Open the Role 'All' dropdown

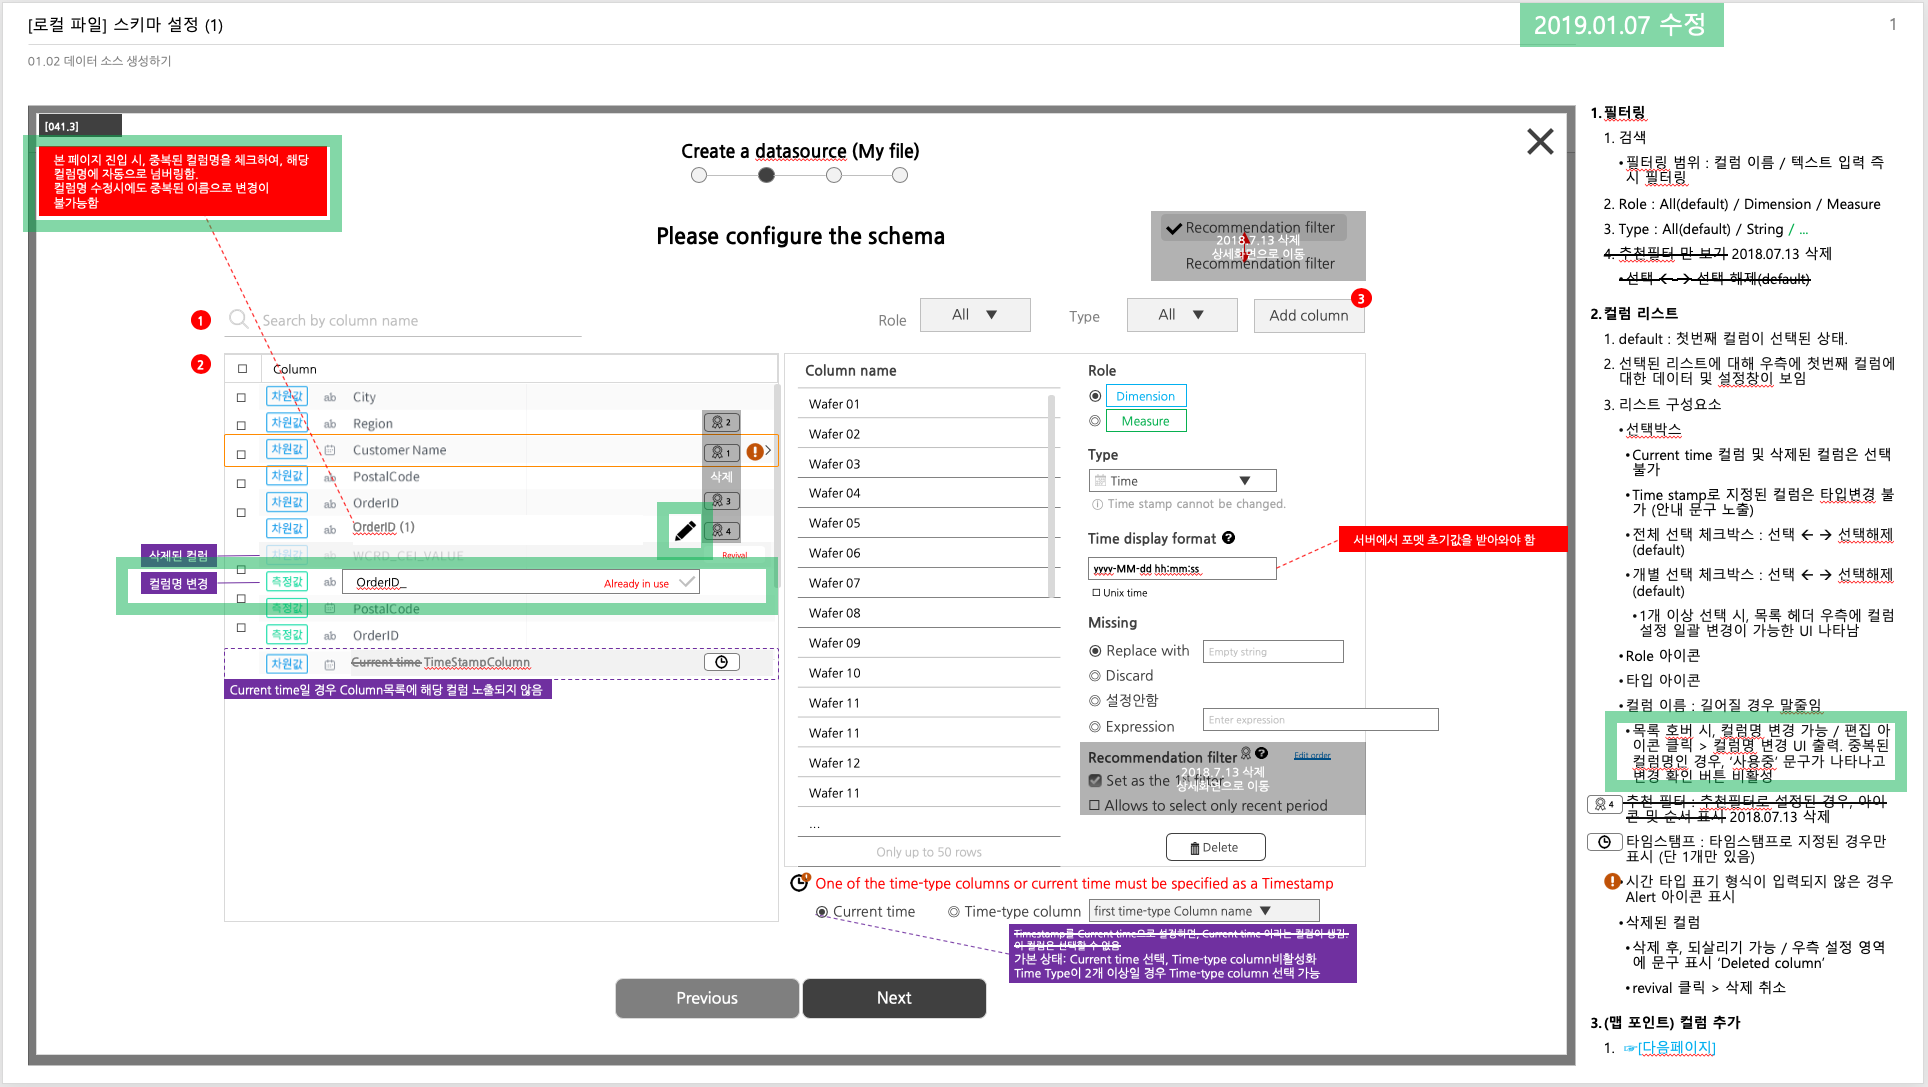click(975, 314)
